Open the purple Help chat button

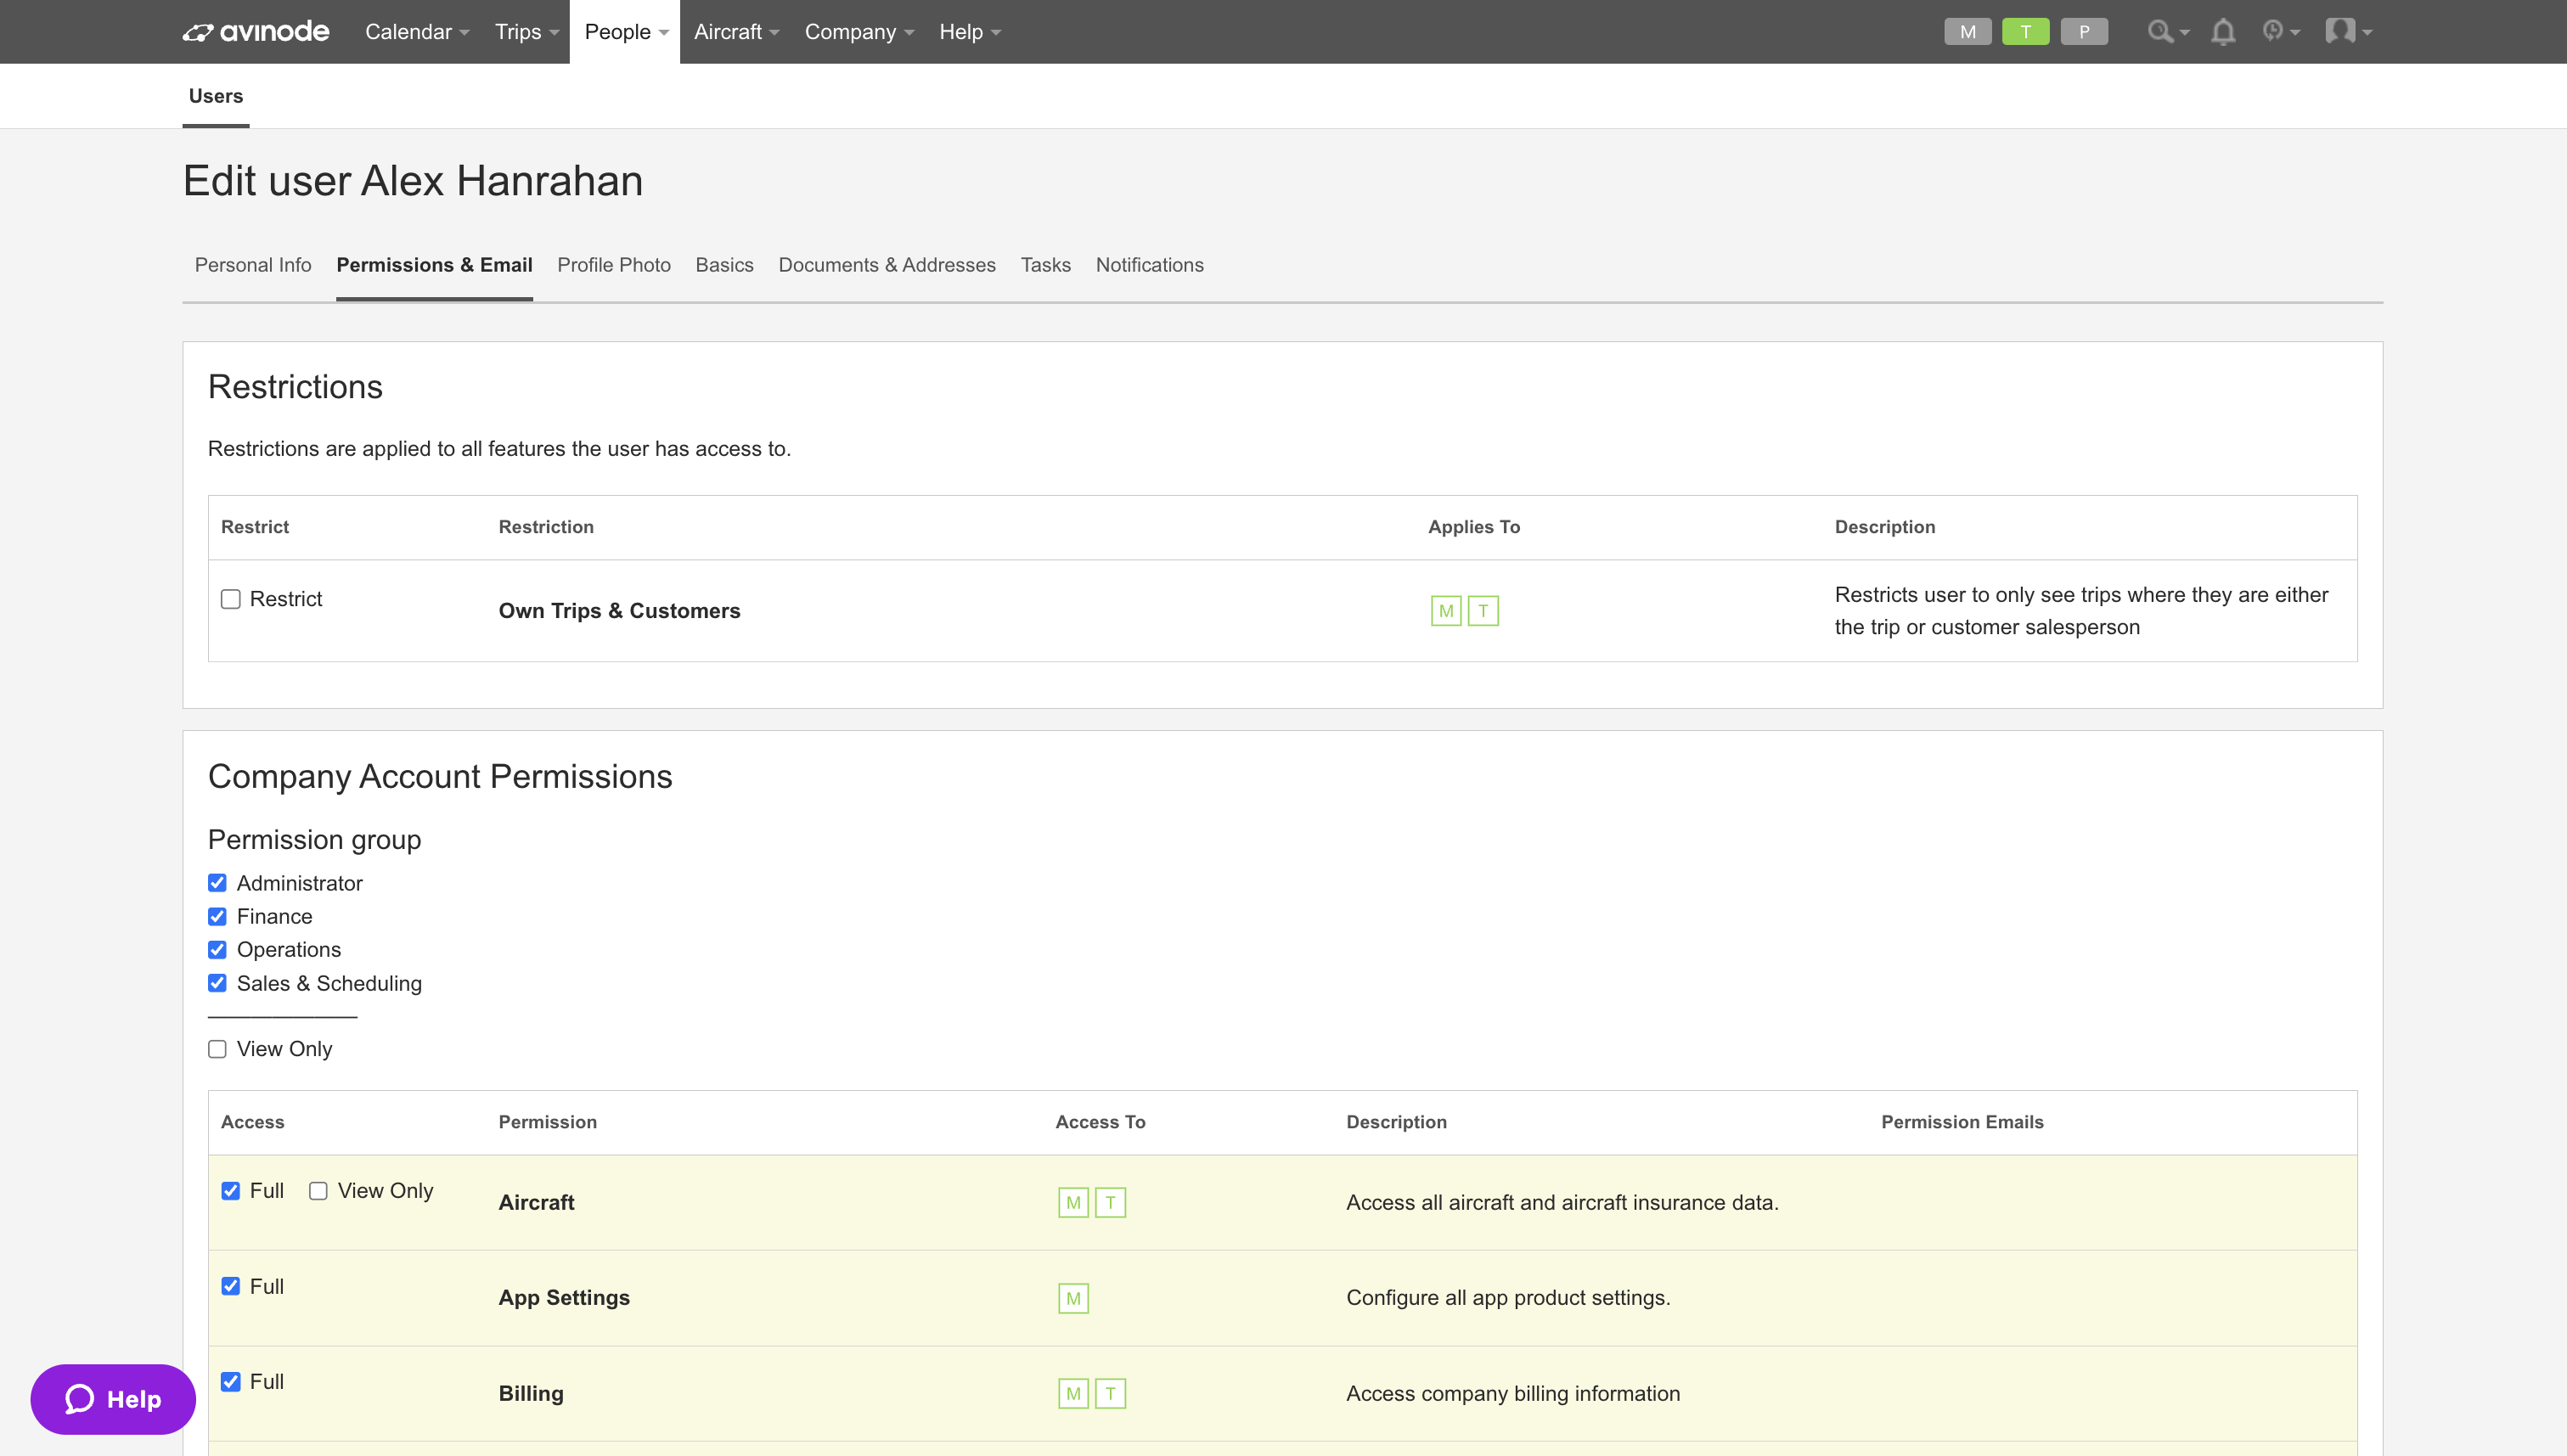pyautogui.click(x=113, y=1399)
